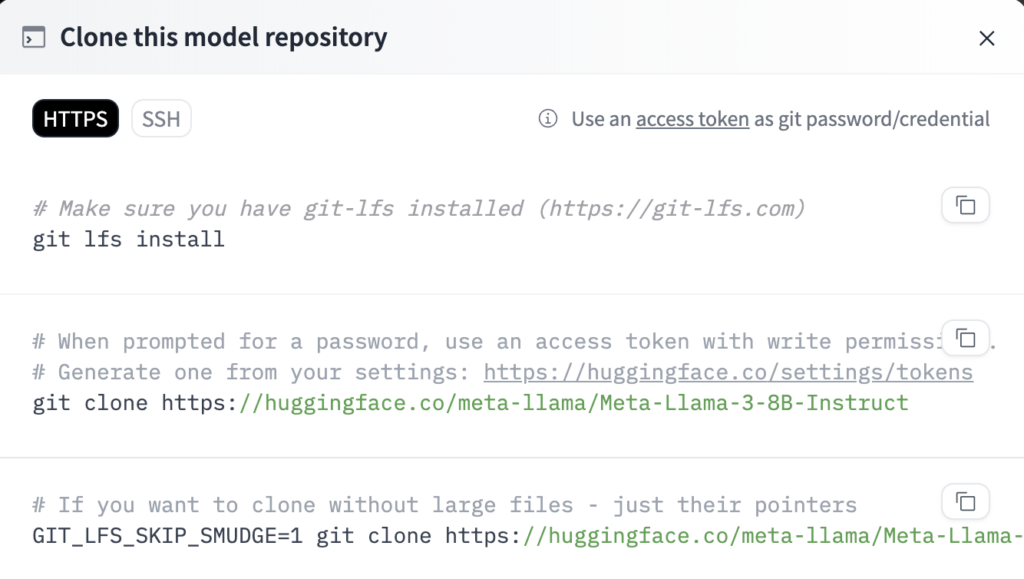Click the 'Make sure you have git-lfs installed' comment
Viewport: 1024px width, 579px height.
[x=419, y=209]
